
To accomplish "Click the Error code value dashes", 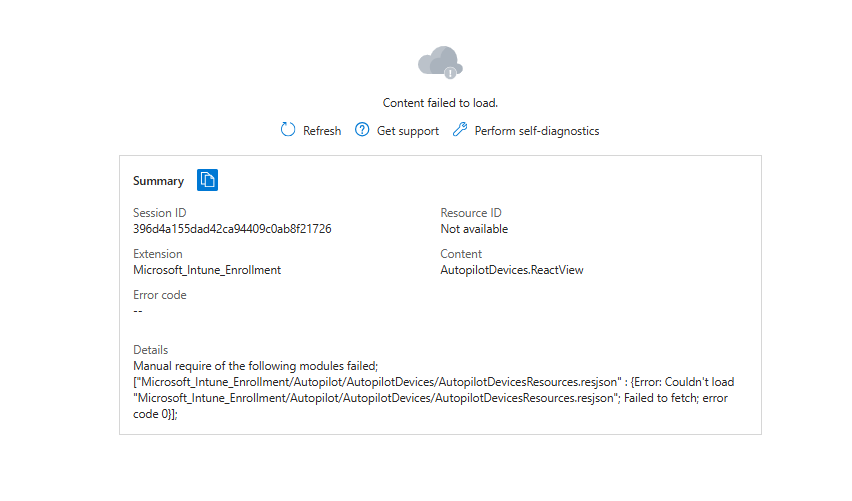I will coord(137,311).
